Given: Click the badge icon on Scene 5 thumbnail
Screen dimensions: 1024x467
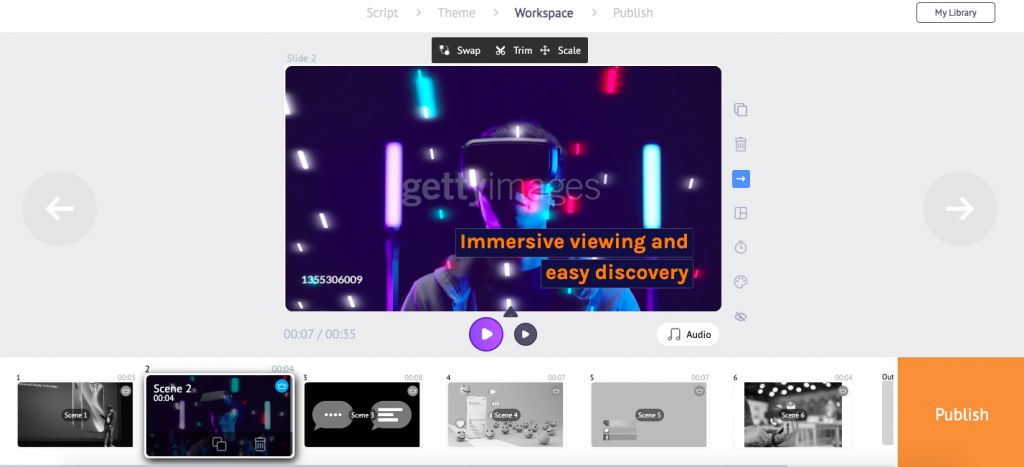Looking at the screenshot, I should coord(699,391).
